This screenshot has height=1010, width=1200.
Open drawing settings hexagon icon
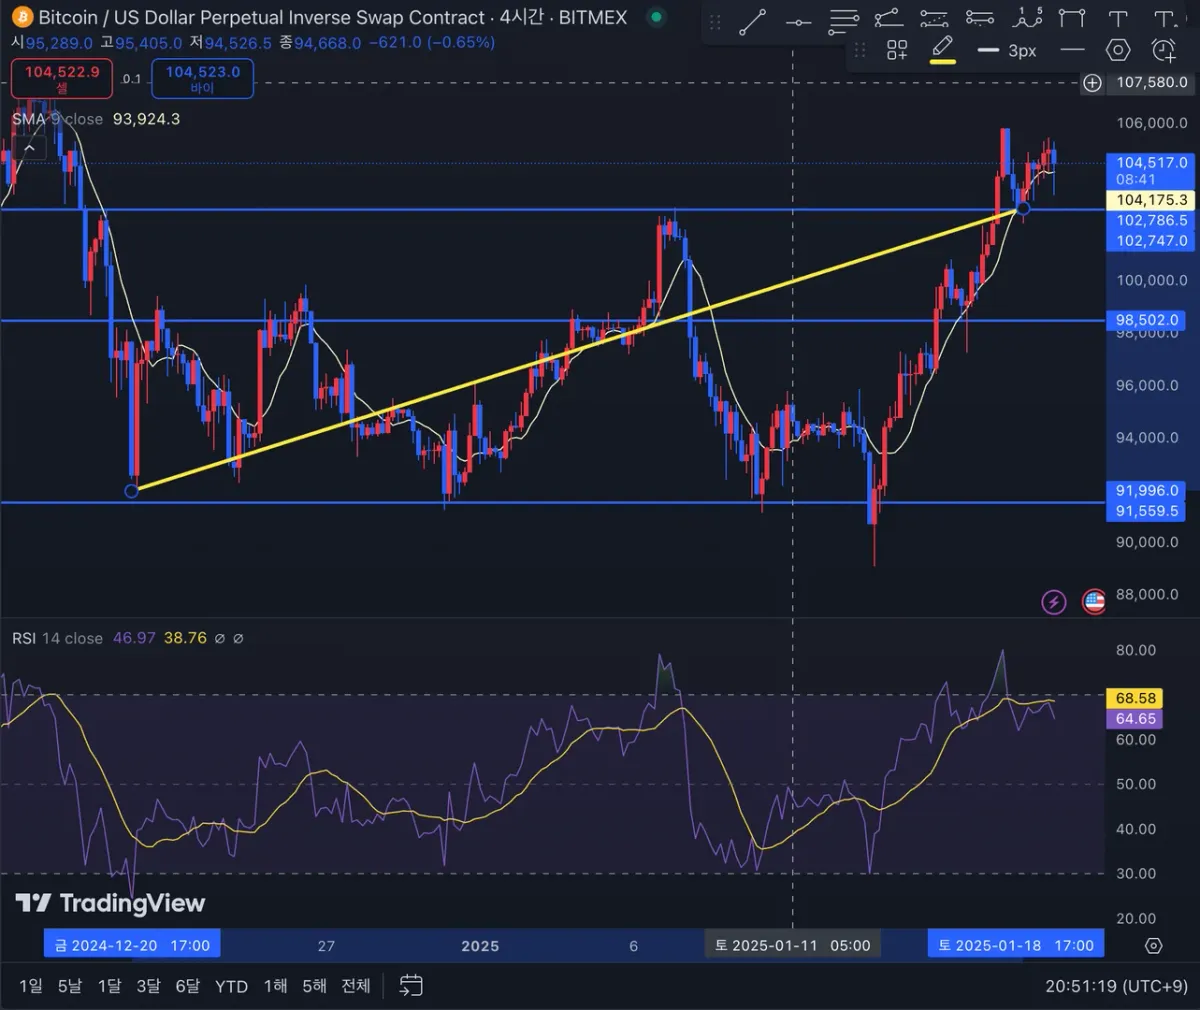1118,50
